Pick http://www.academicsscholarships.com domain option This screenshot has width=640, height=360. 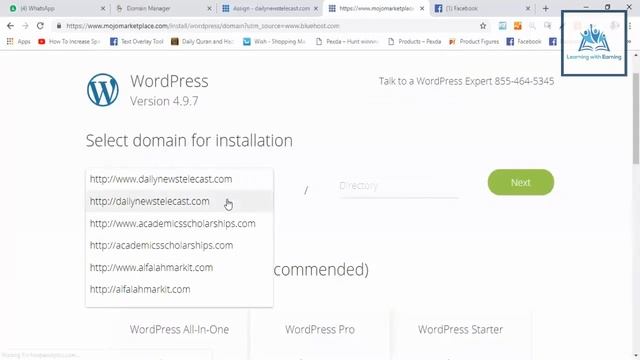coord(179,224)
